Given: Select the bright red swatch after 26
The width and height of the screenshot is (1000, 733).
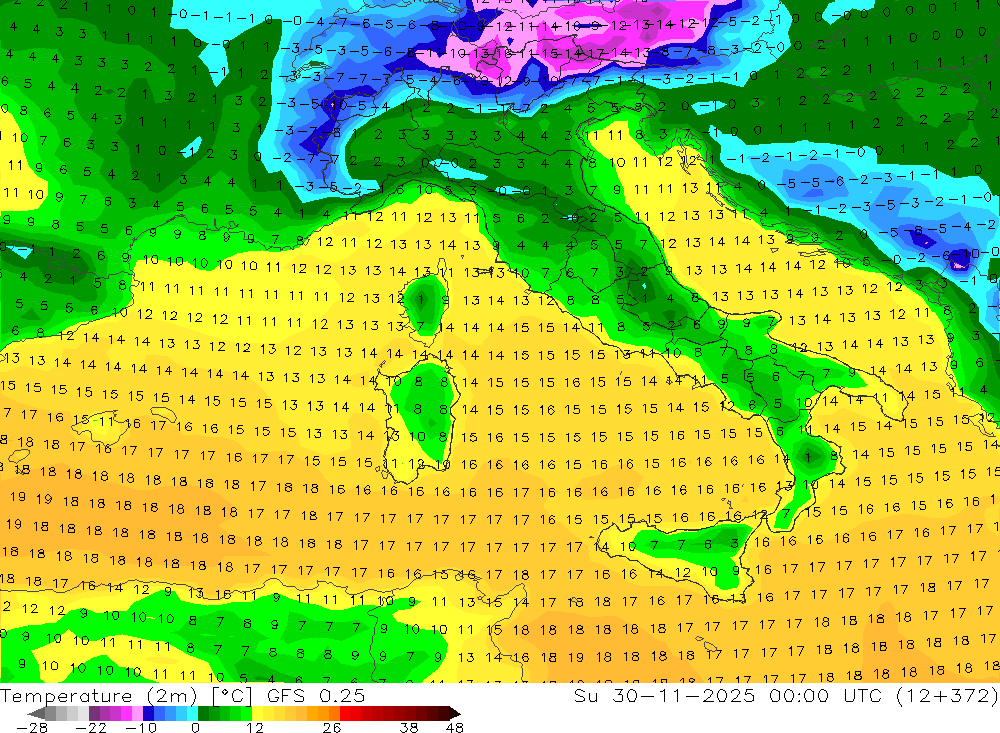Looking at the screenshot, I should click(x=345, y=714).
